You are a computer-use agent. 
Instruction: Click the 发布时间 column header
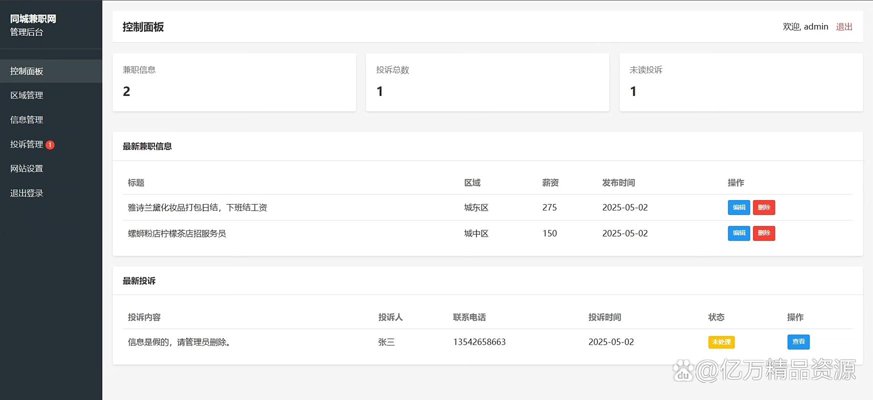(618, 183)
